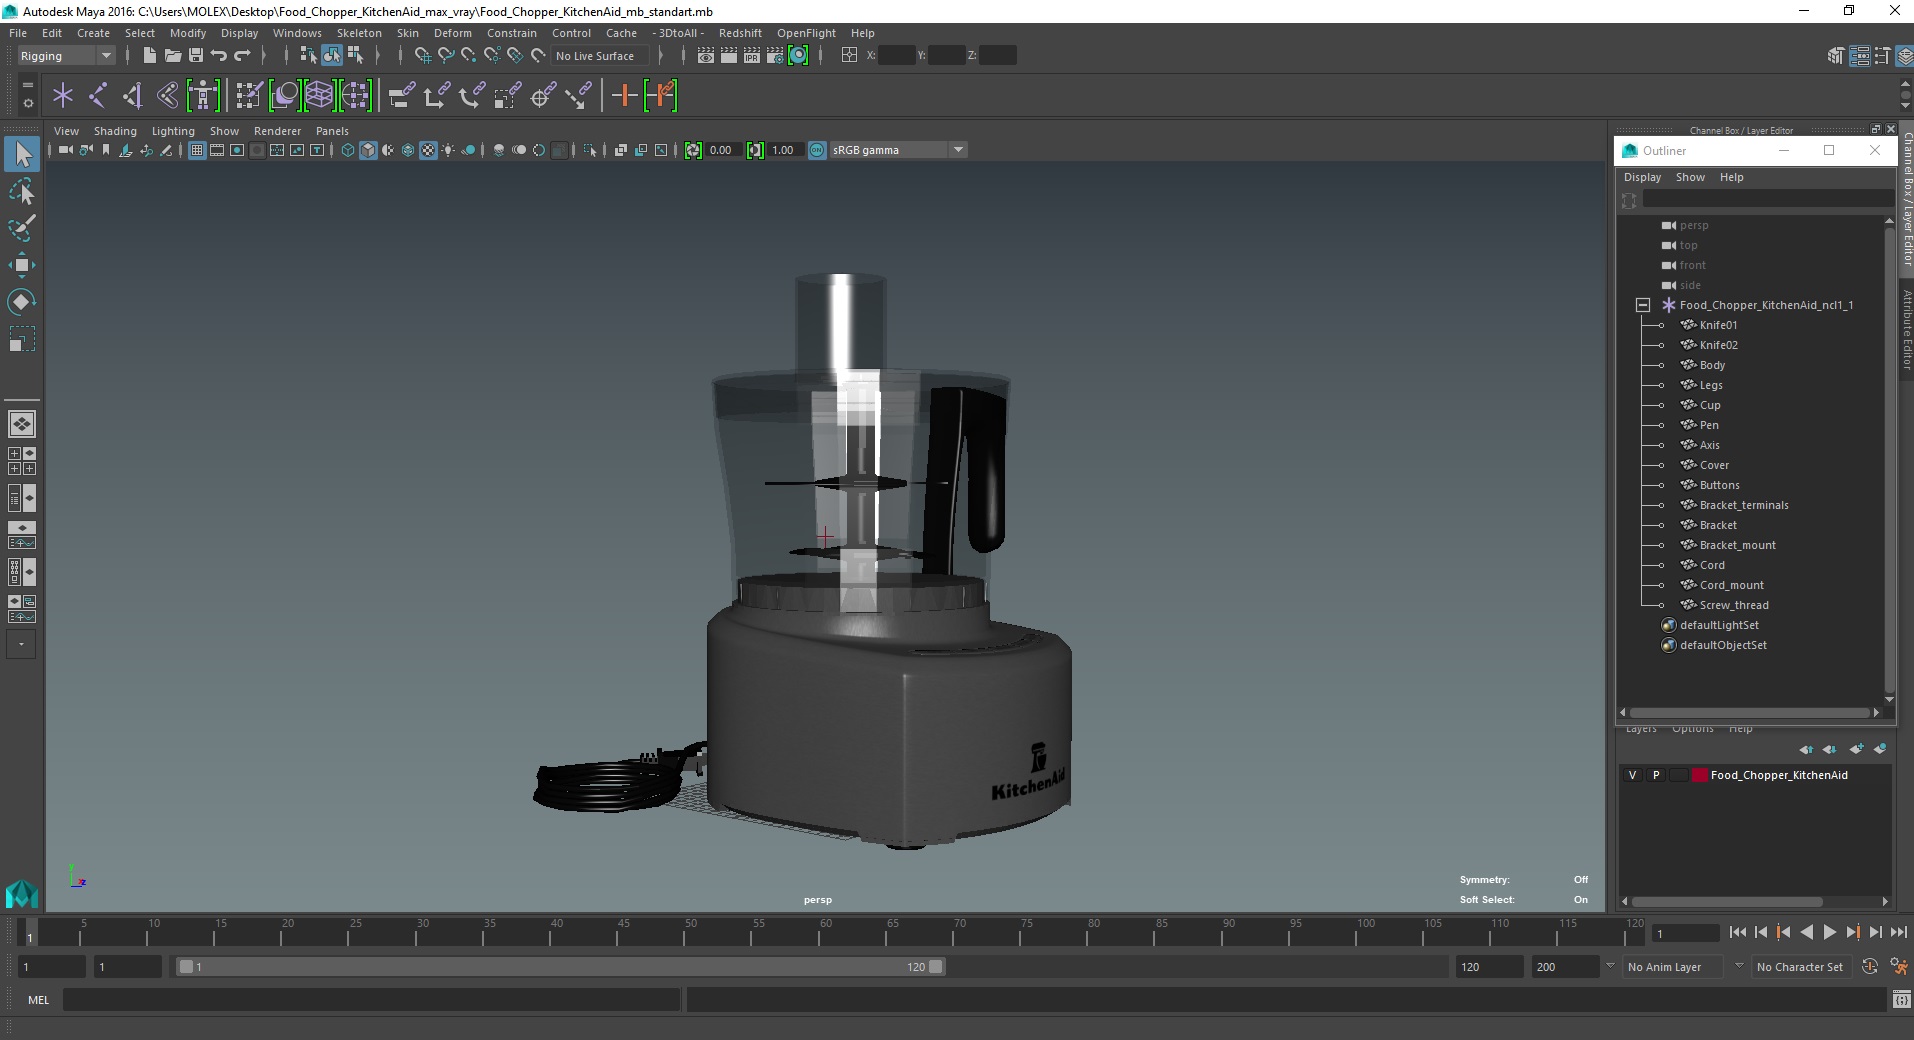Image resolution: width=1914 pixels, height=1040 pixels.
Task: Toggle use all lights in viewport toolbar
Action: pyautogui.click(x=448, y=150)
